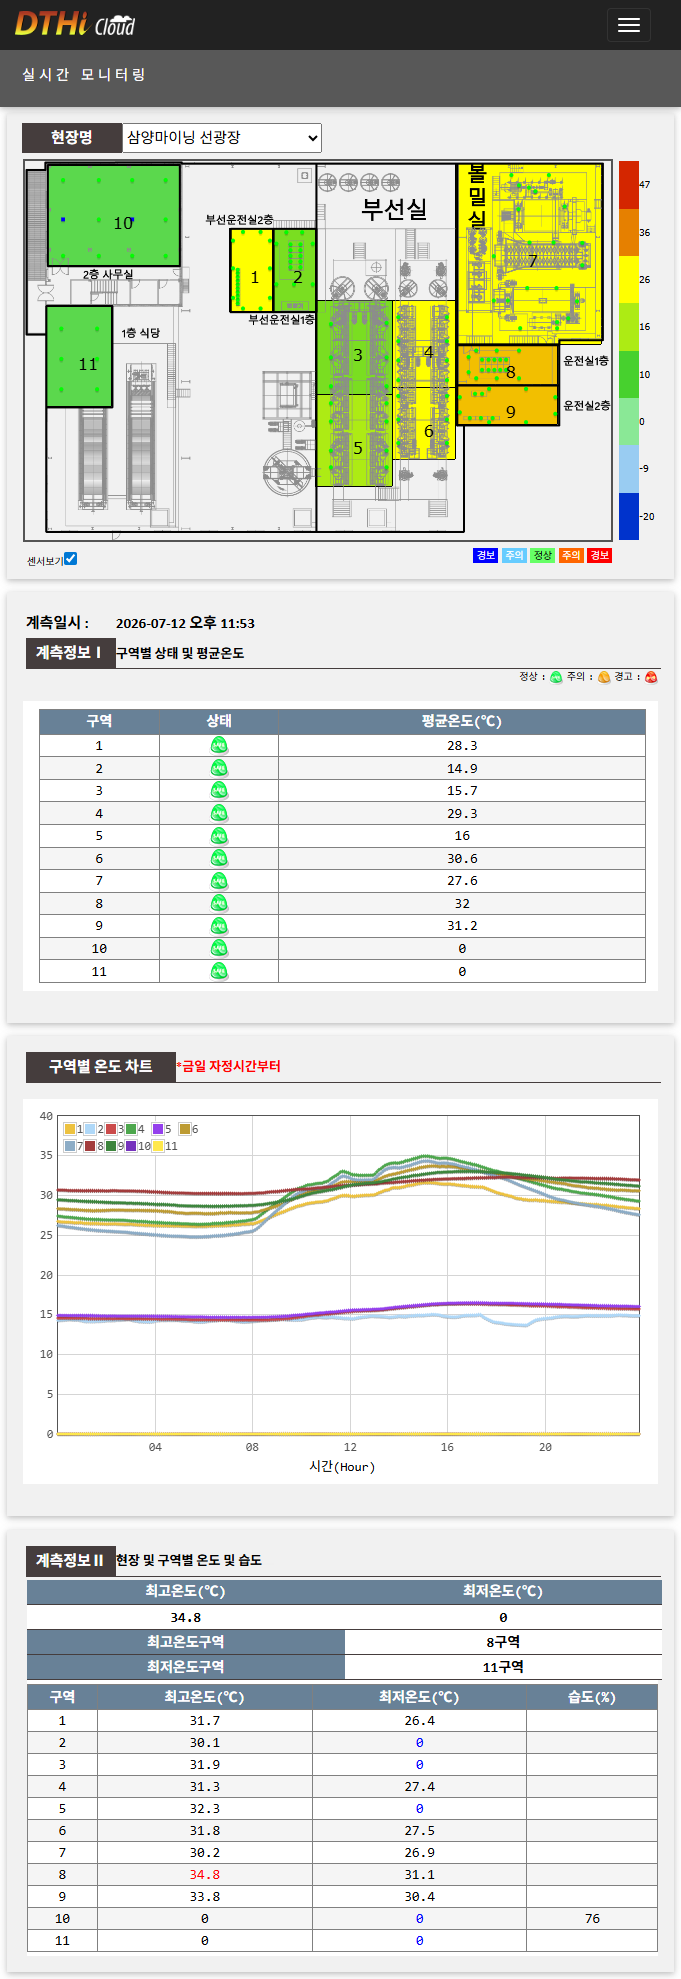681x1979 pixels.
Task: Click the 구역별 온도 차트 header
Action: click(101, 1067)
